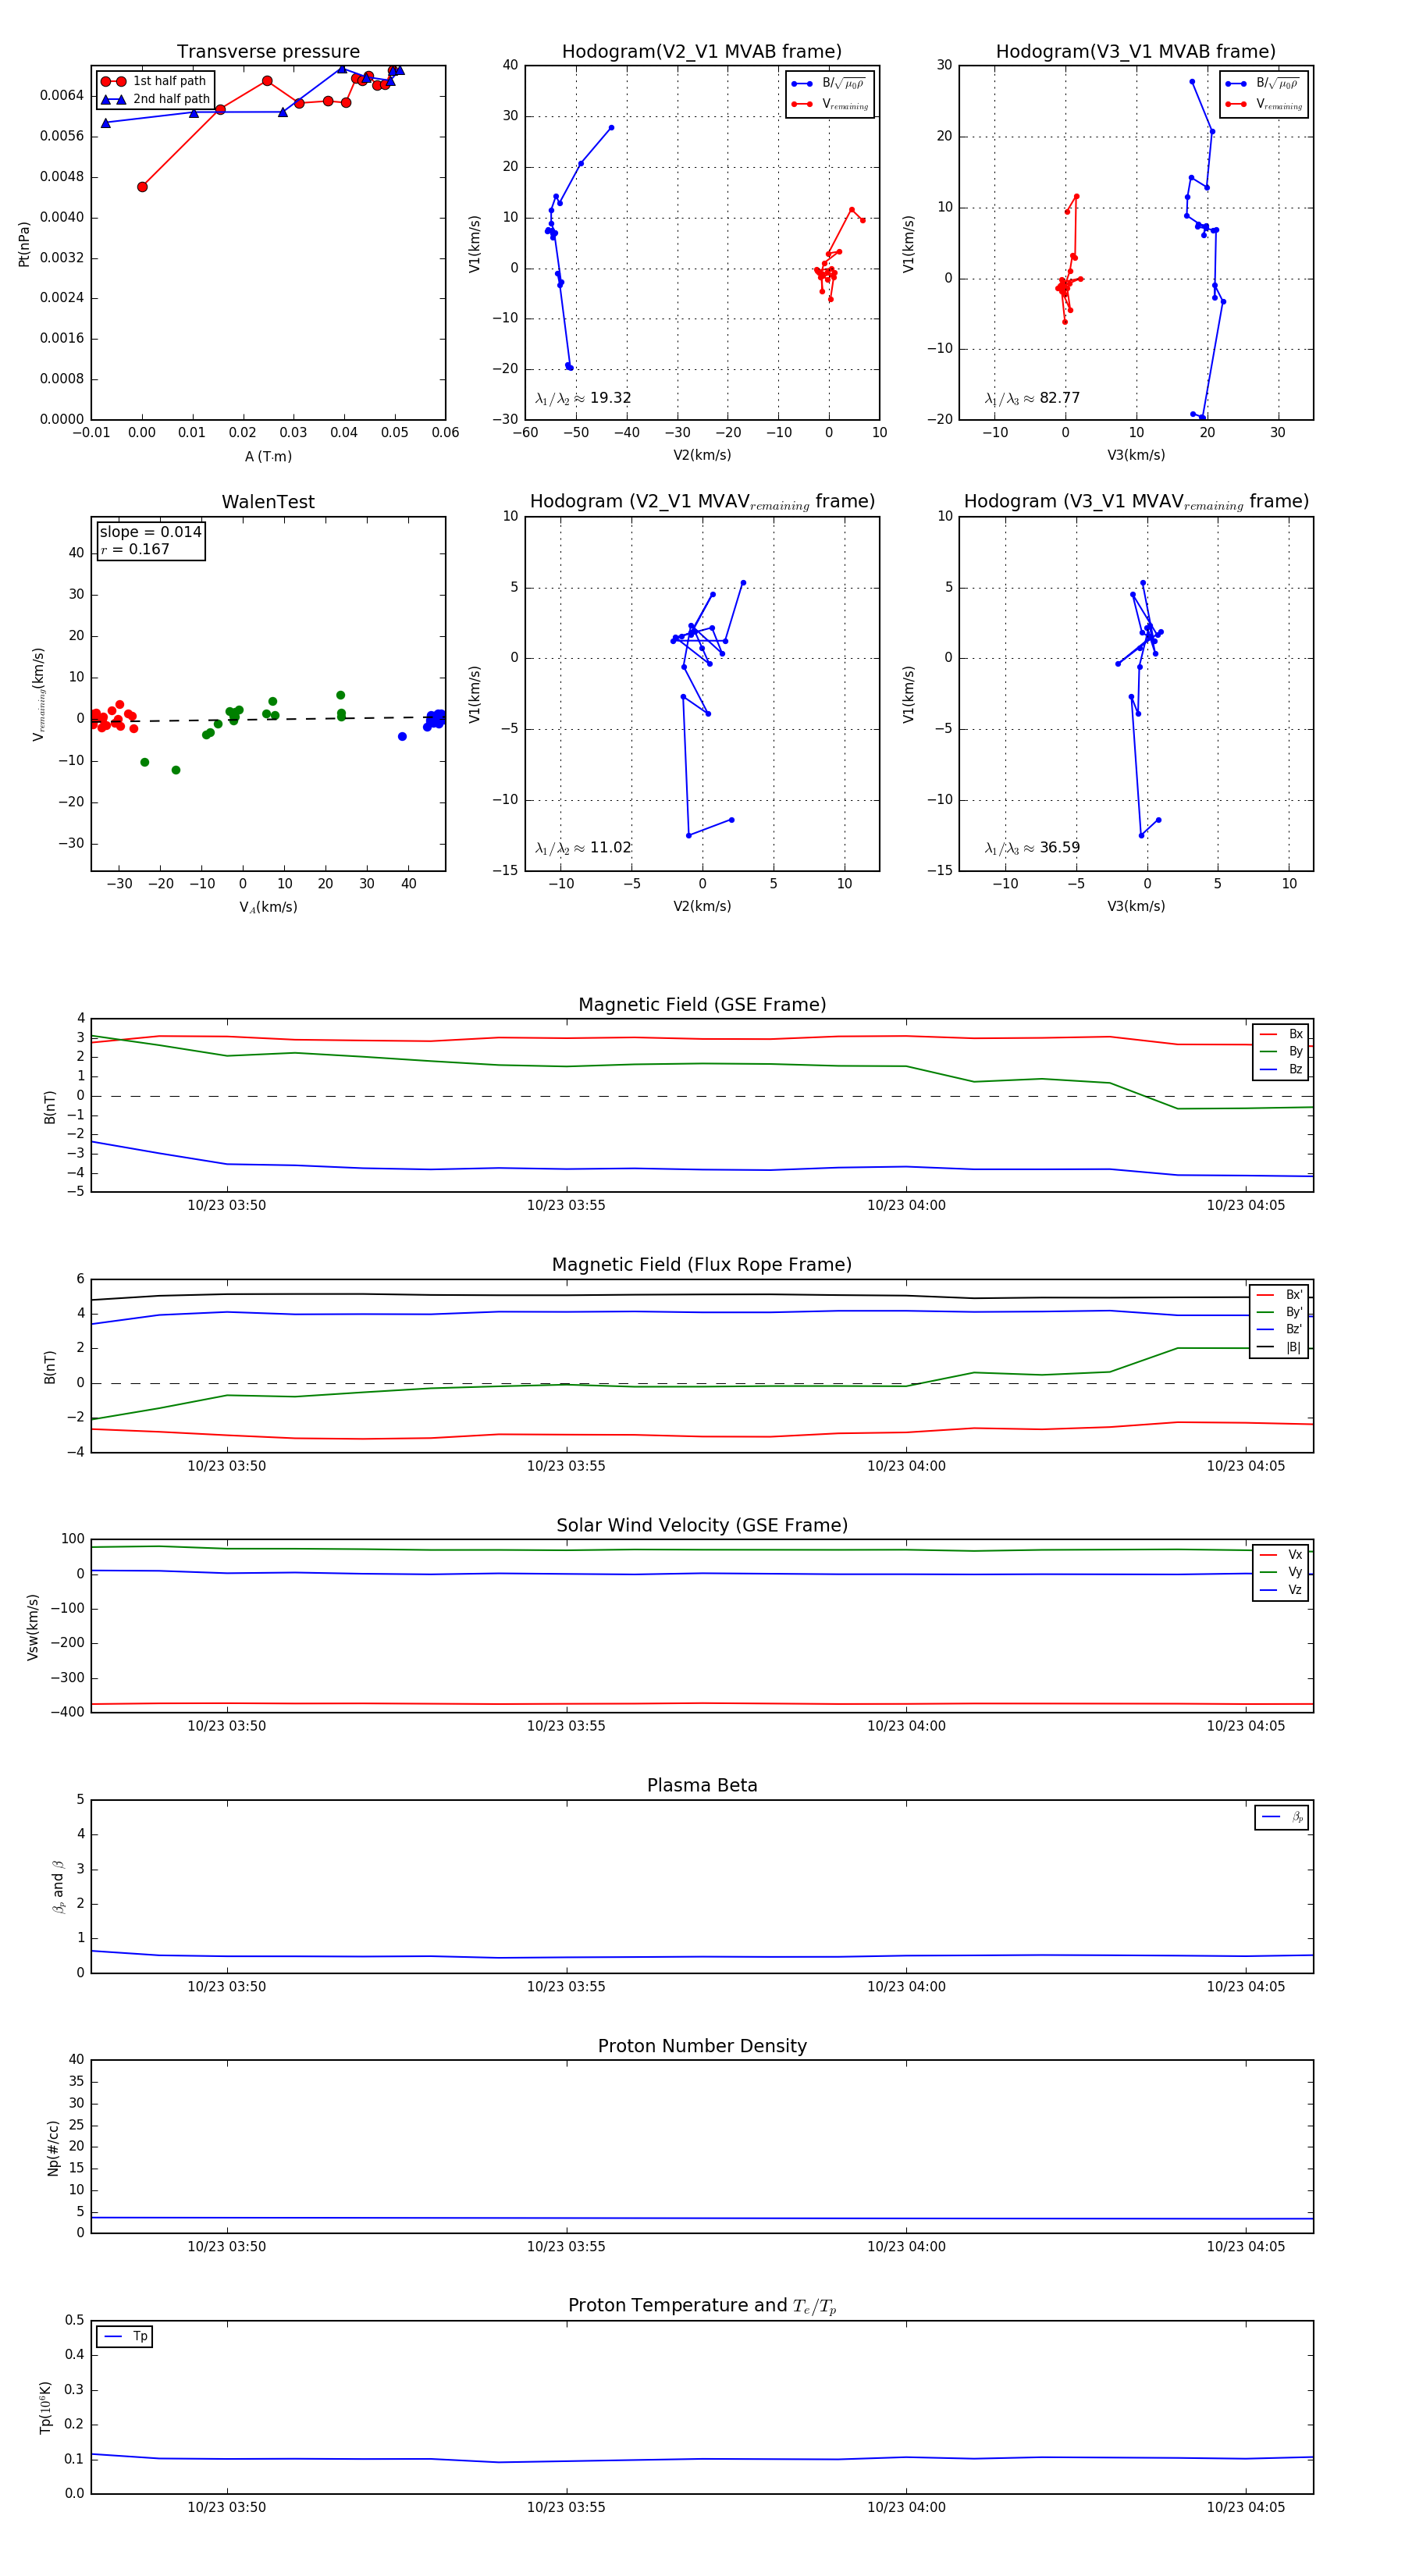1405x2576 pixels.
Task: Click the '10/23 04:00' tick under Proton Temperature
Action: (x=906, y=2507)
